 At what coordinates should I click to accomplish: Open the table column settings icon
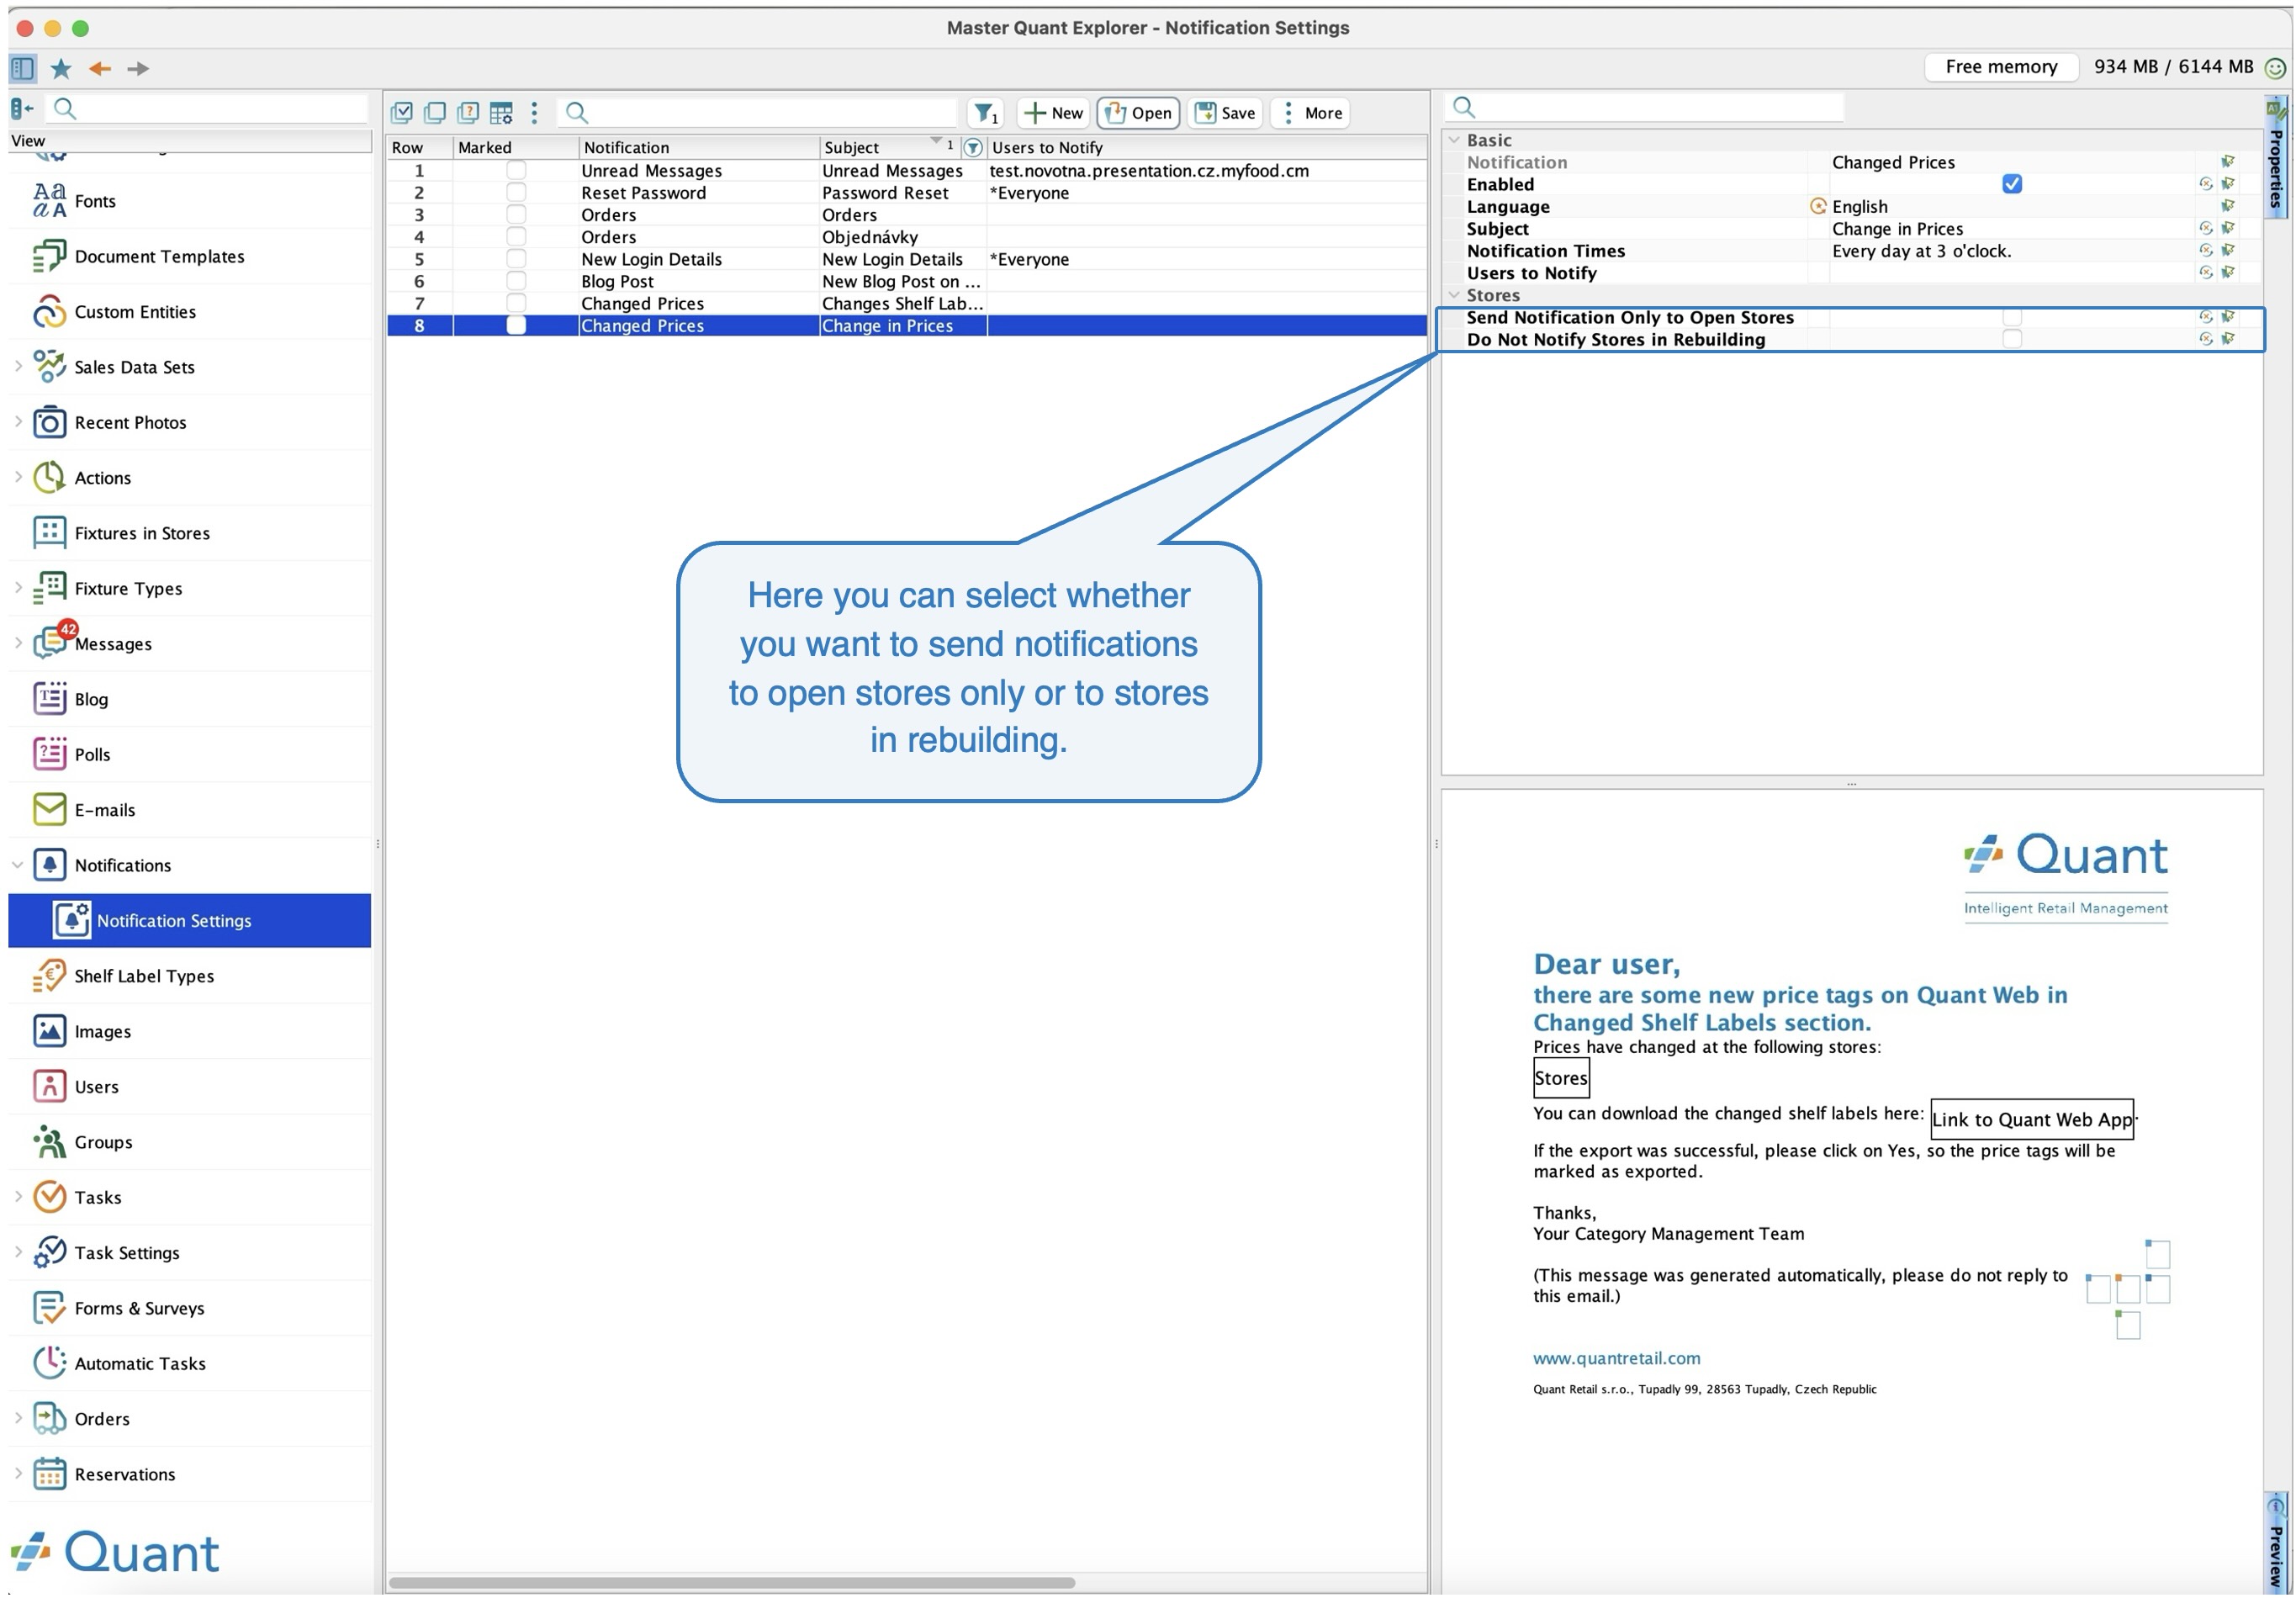click(501, 113)
